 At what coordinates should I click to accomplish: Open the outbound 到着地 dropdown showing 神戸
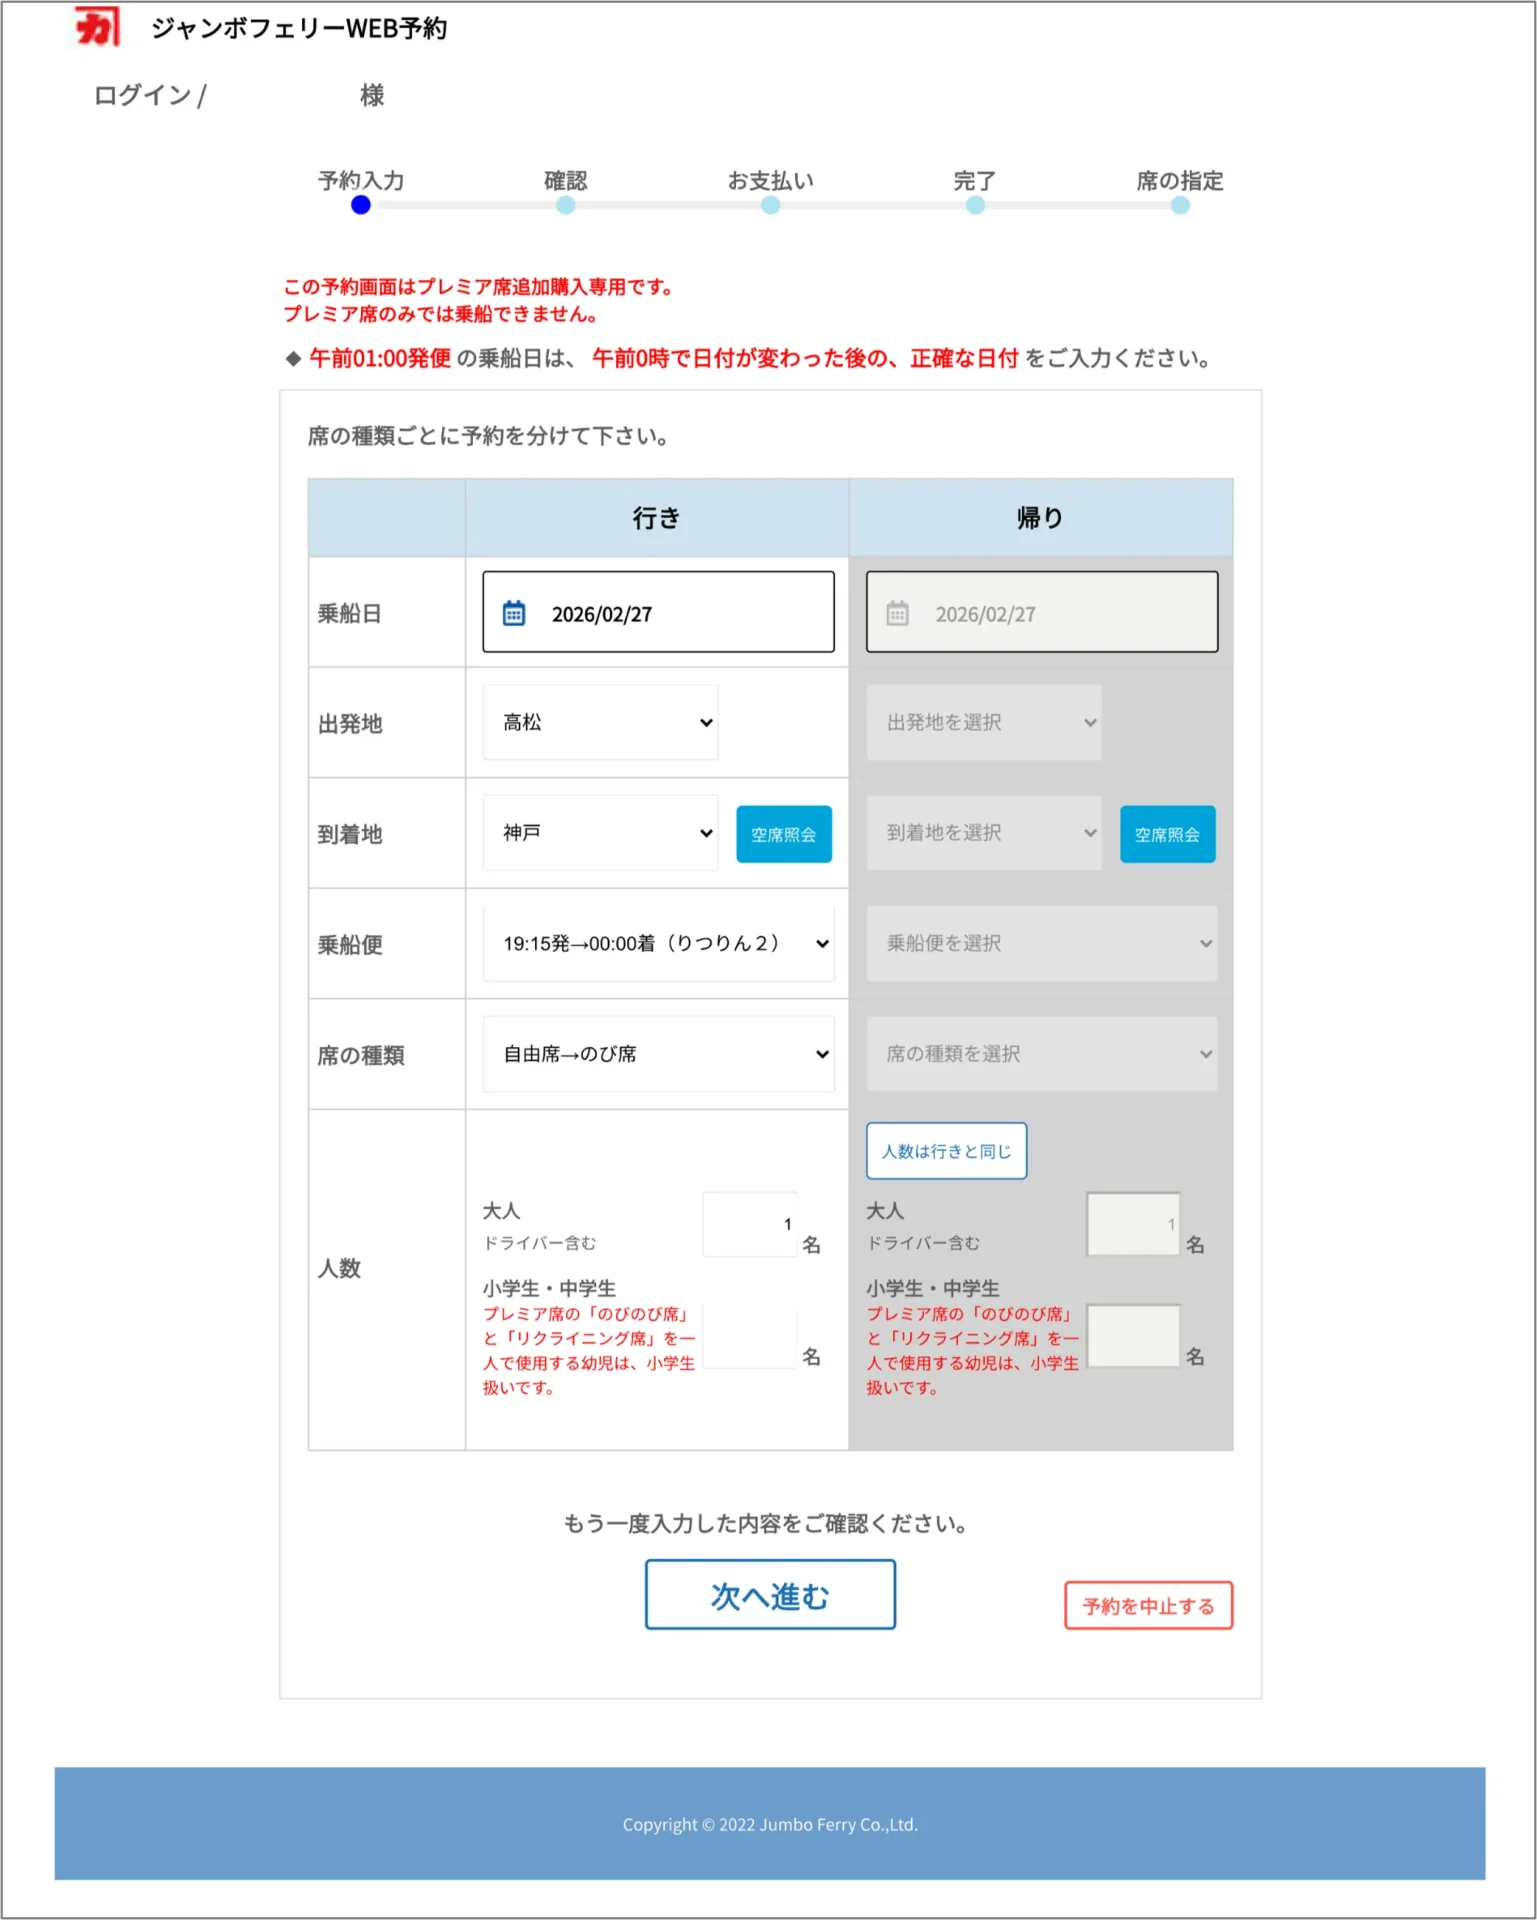(600, 833)
